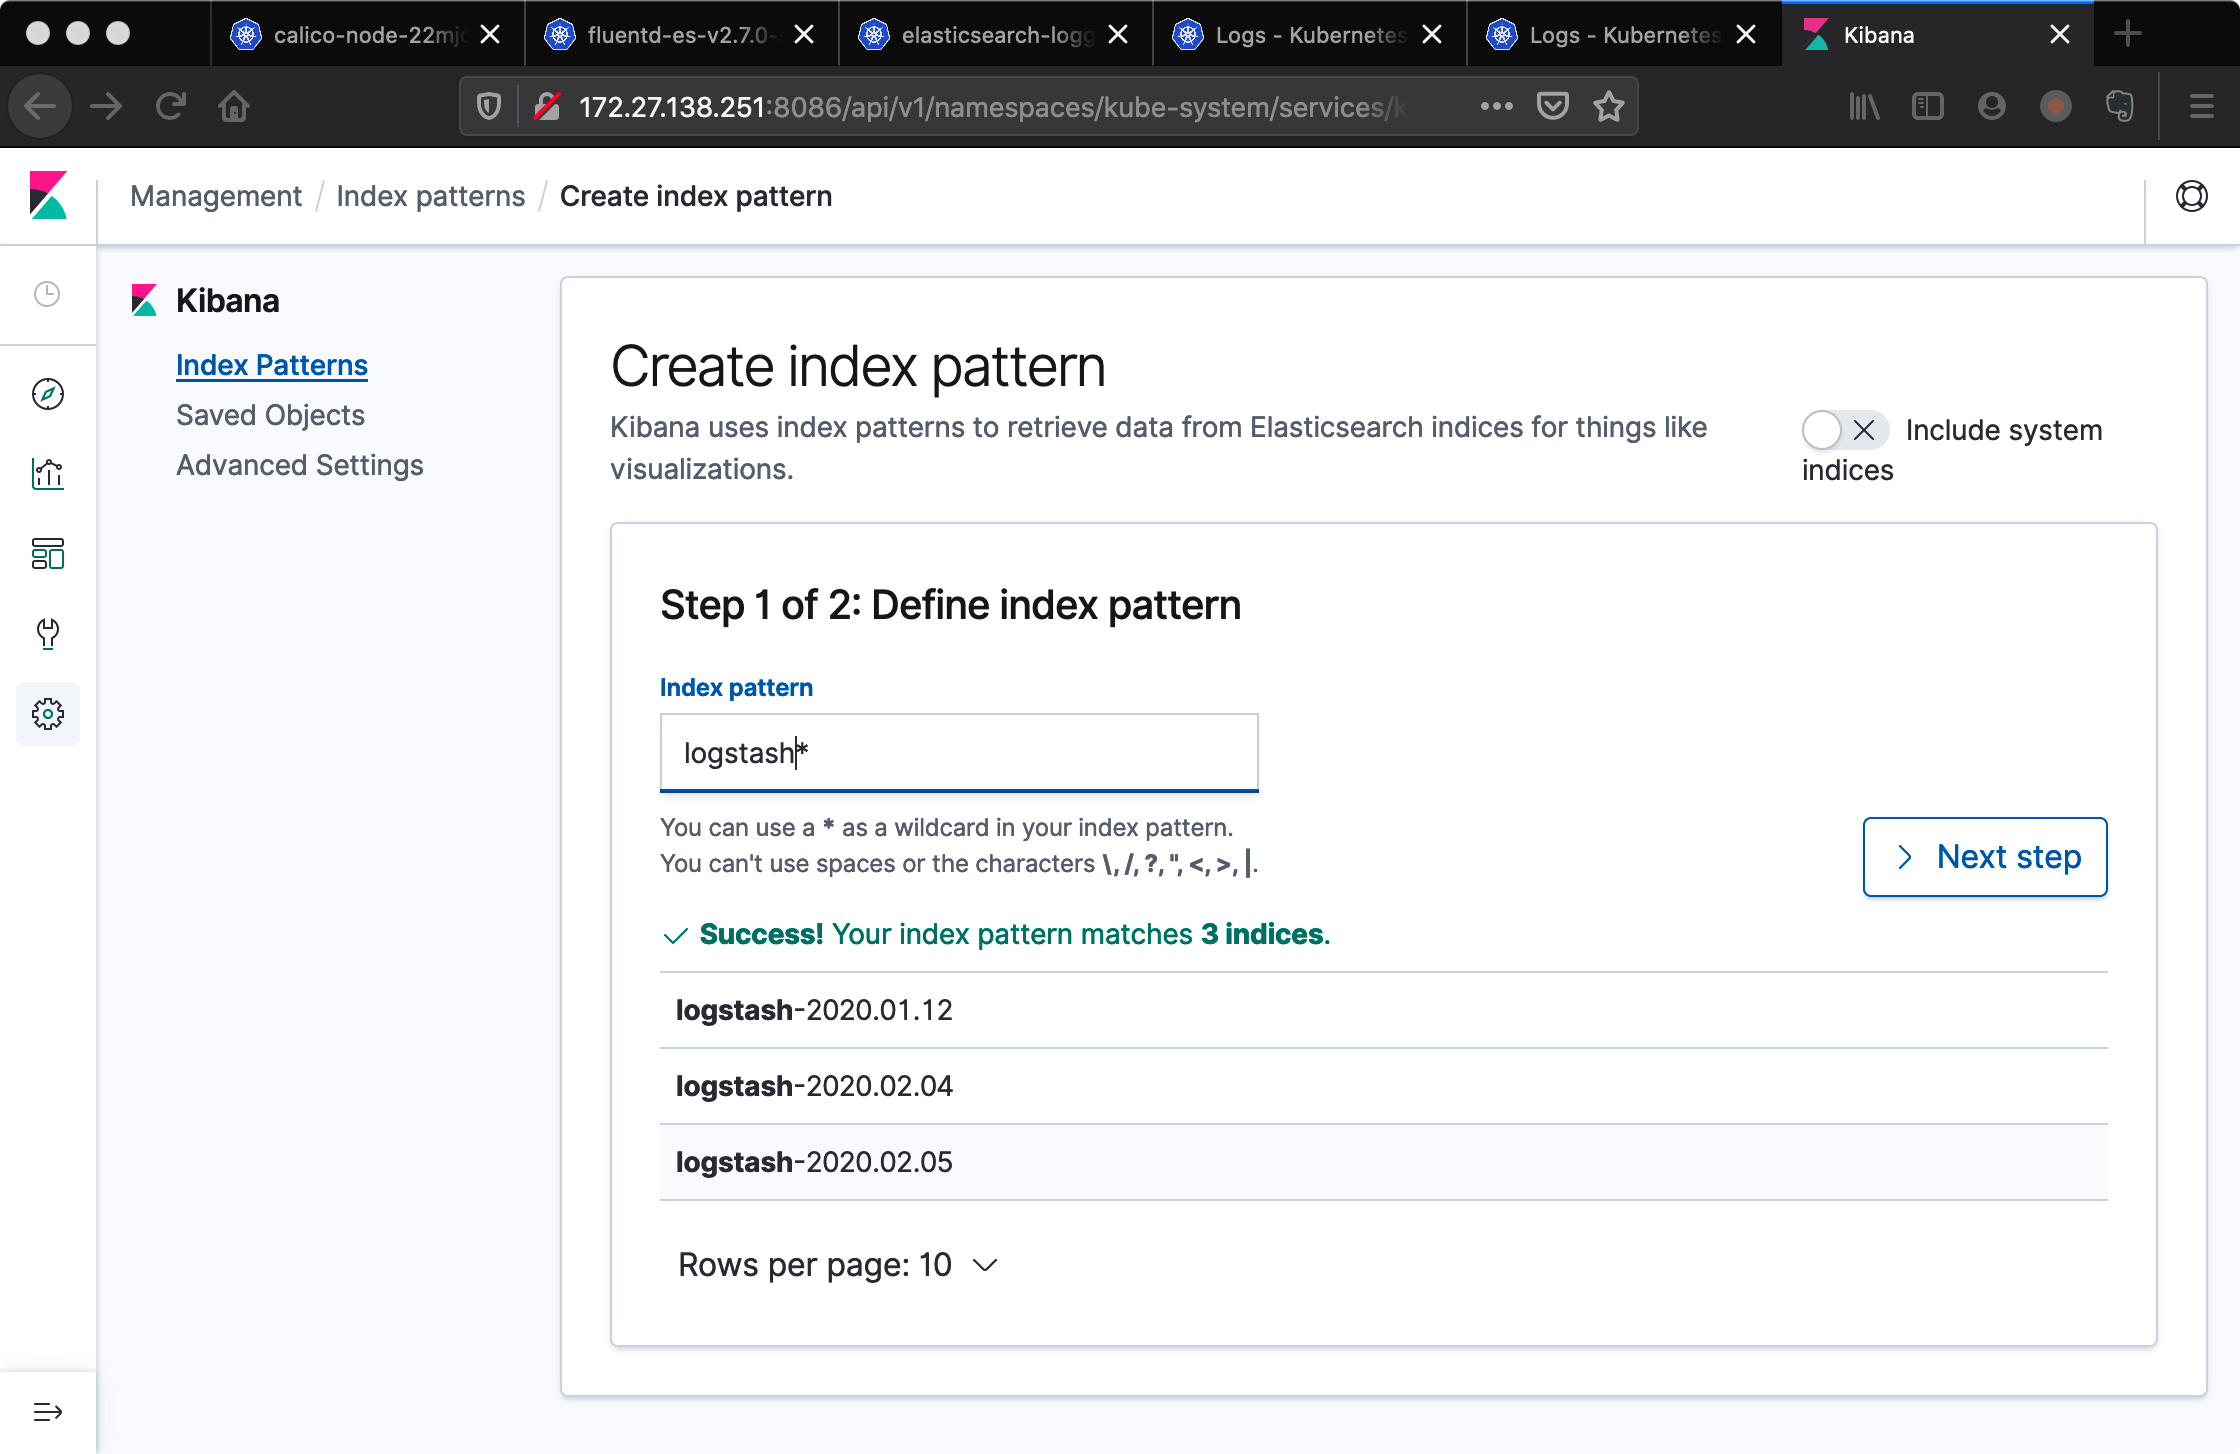Close the calico-node tab
The image size is (2240, 1454).
pos(490,34)
